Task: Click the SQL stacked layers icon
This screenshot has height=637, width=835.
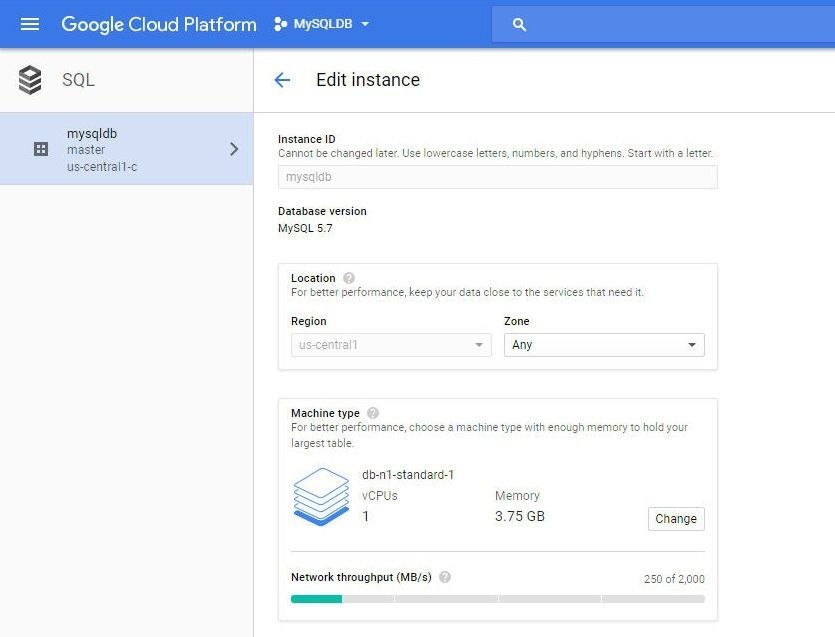Action: coord(30,80)
